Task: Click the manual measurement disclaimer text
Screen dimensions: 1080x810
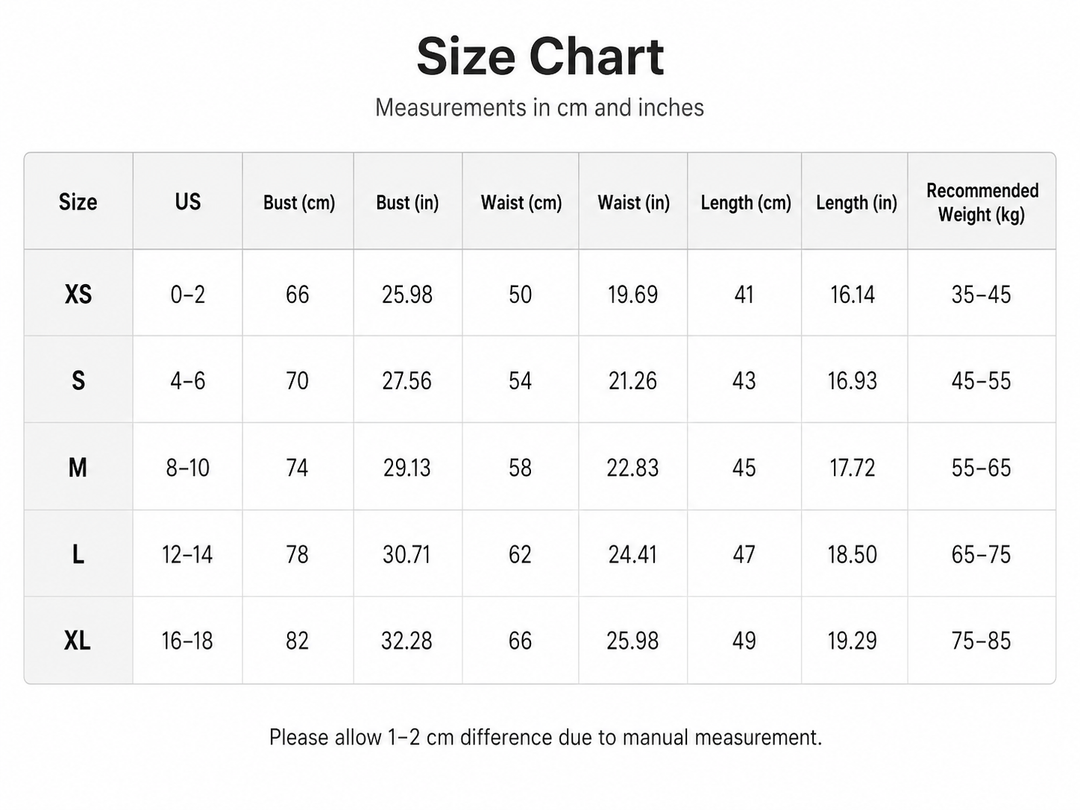Action: [x=546, y=737]
